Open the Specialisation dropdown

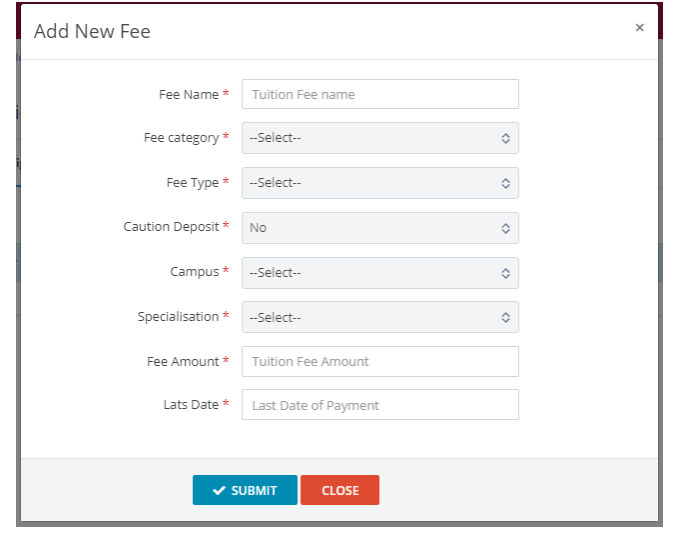pyautogui.click(x=380, y=317)
